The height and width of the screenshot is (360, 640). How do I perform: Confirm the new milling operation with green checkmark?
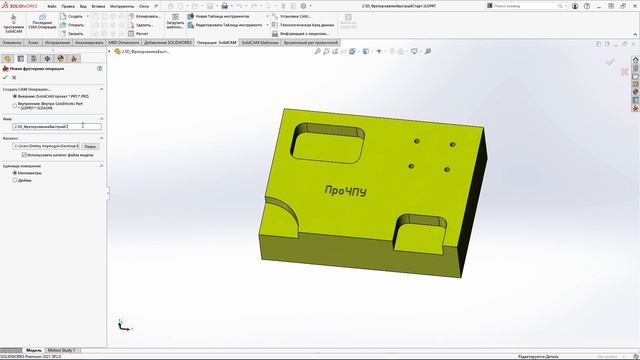[5, 77]
